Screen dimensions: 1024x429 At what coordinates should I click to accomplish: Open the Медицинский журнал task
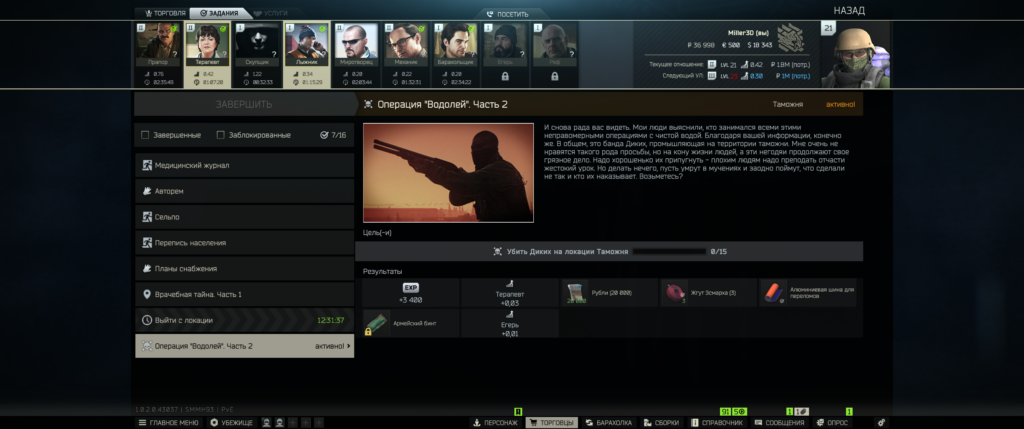(x=244, y=165)
